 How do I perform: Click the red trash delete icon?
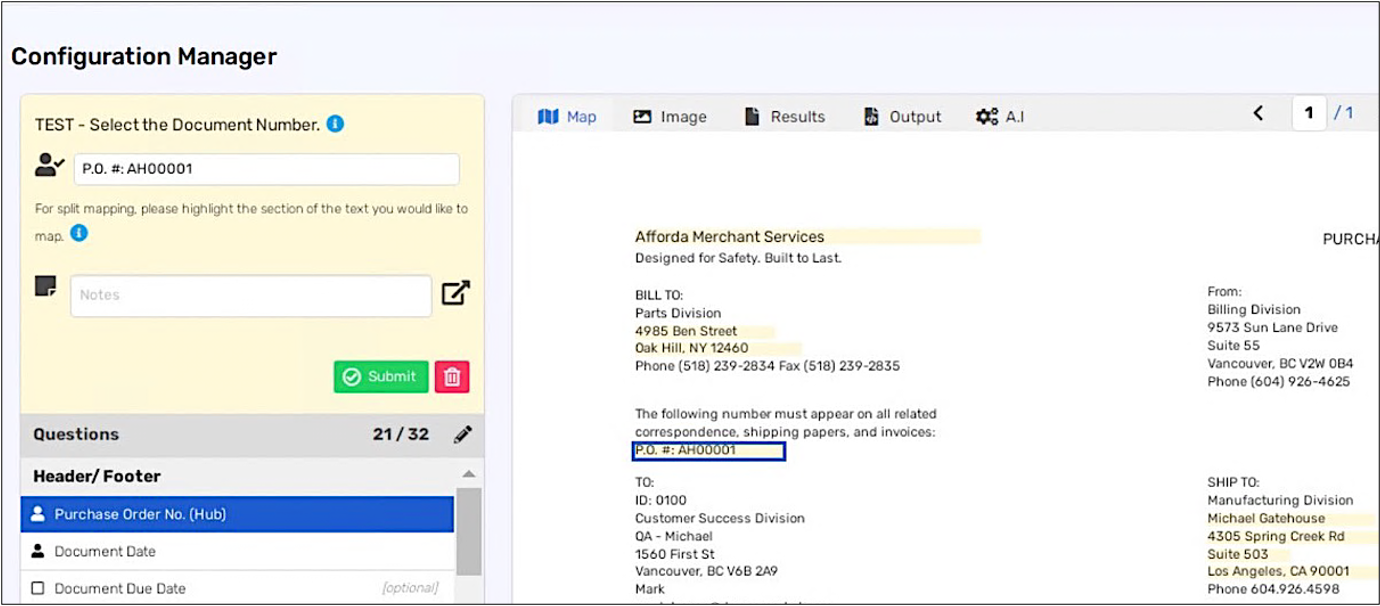point(452,377)
